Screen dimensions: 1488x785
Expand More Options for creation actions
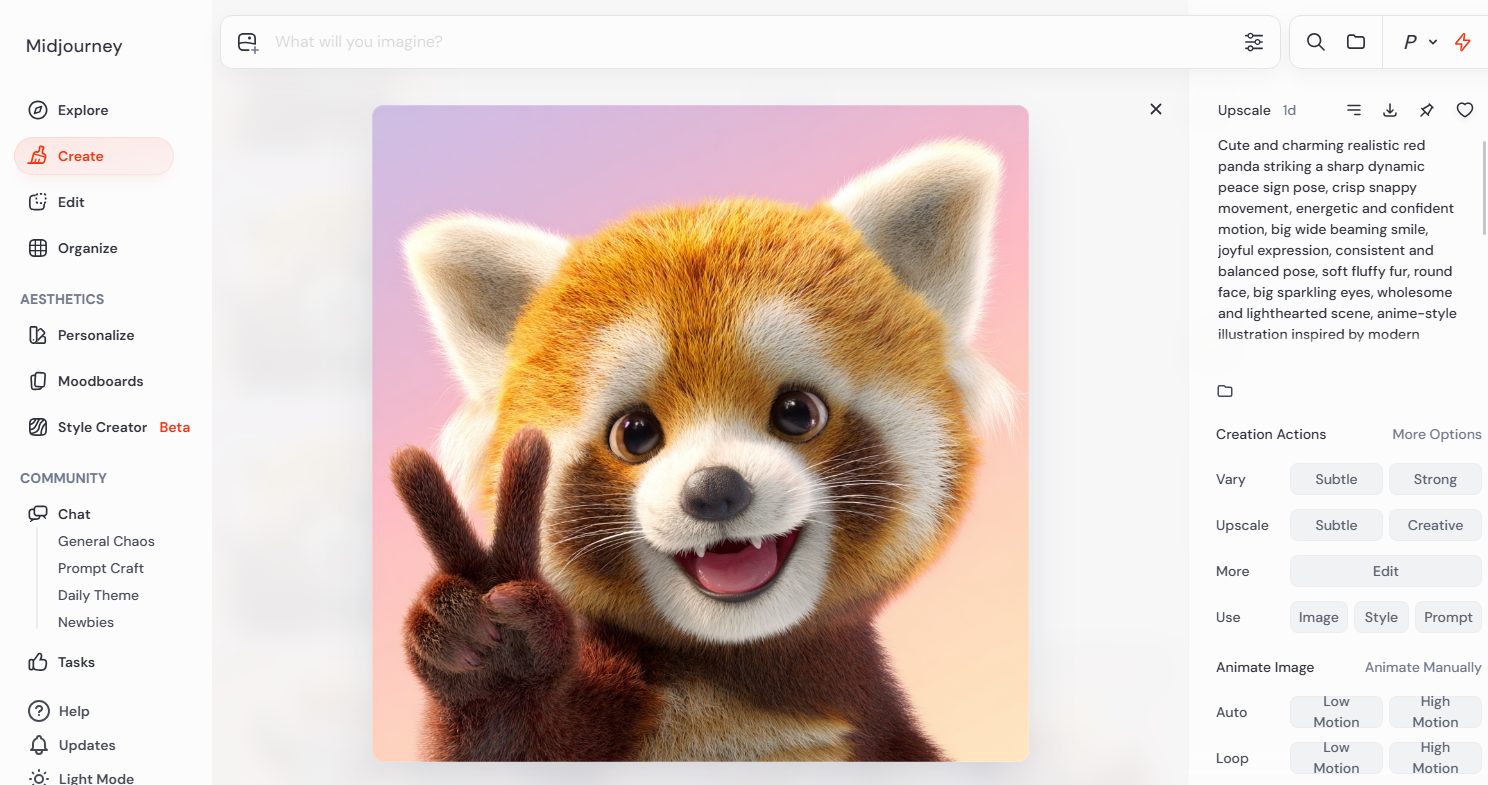coord(1436,434)
